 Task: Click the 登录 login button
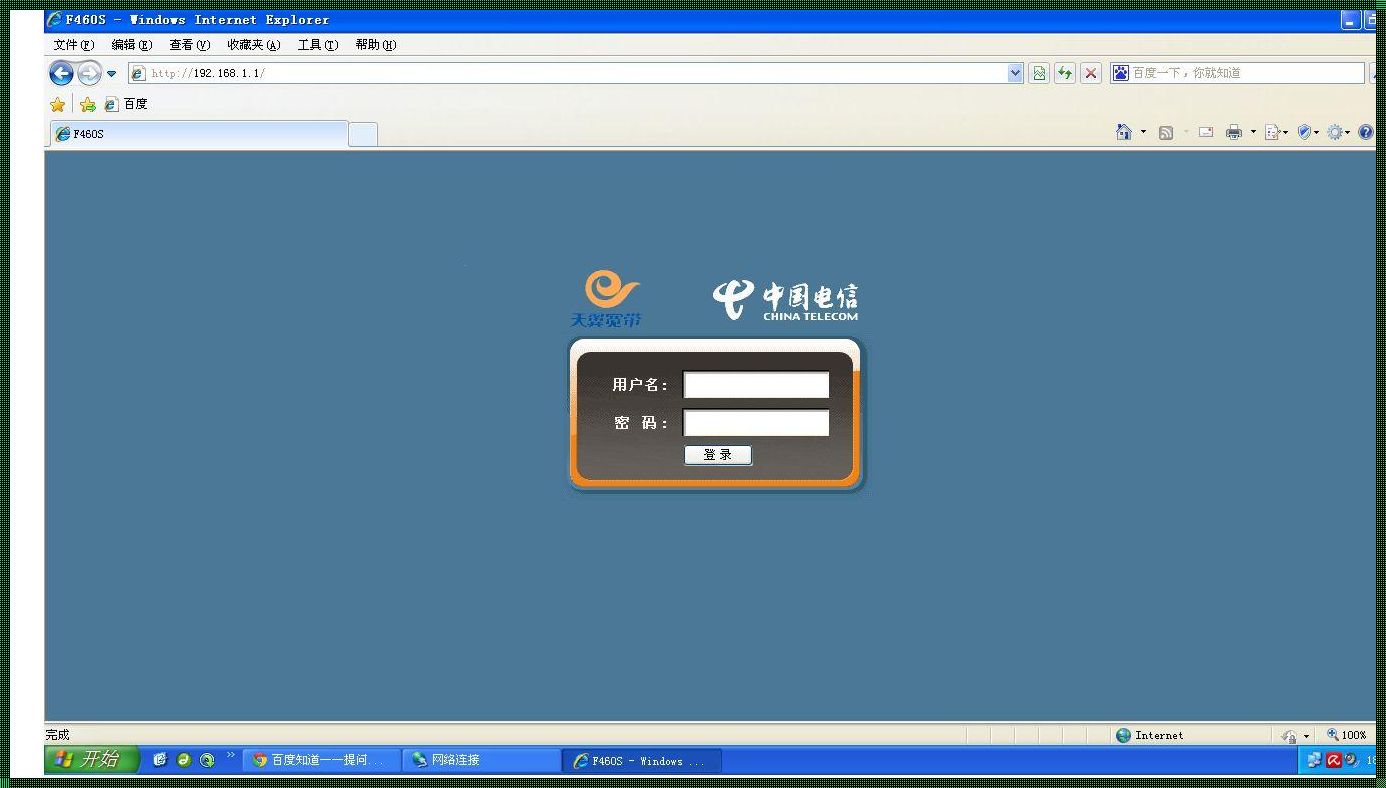pos(718,455)
